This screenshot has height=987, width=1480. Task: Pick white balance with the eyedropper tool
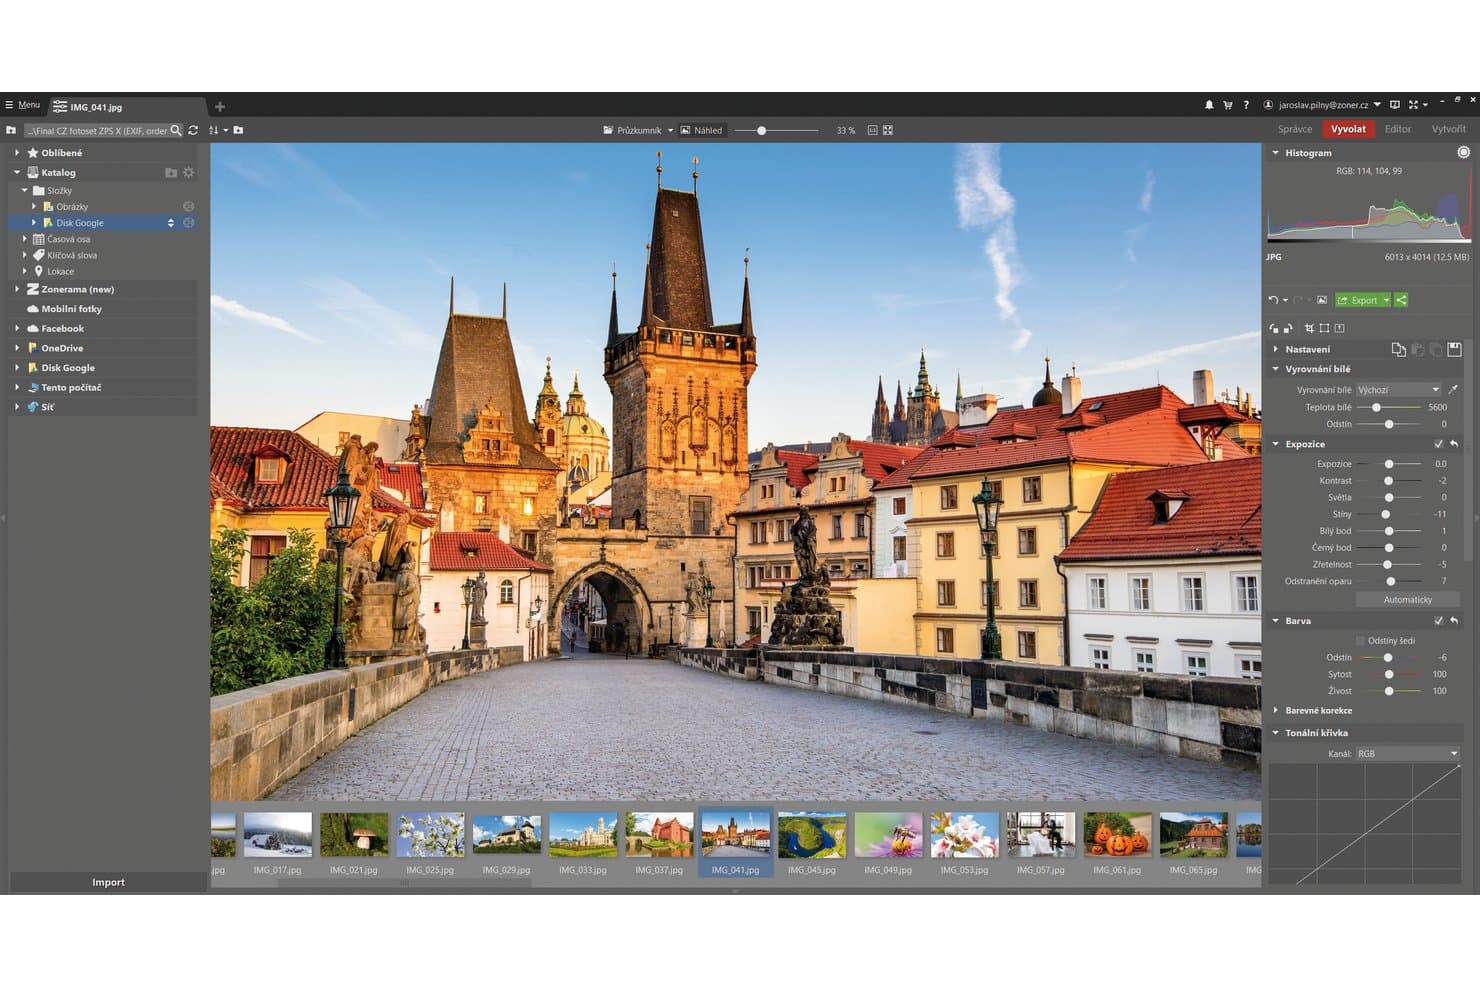point(1453,390)
